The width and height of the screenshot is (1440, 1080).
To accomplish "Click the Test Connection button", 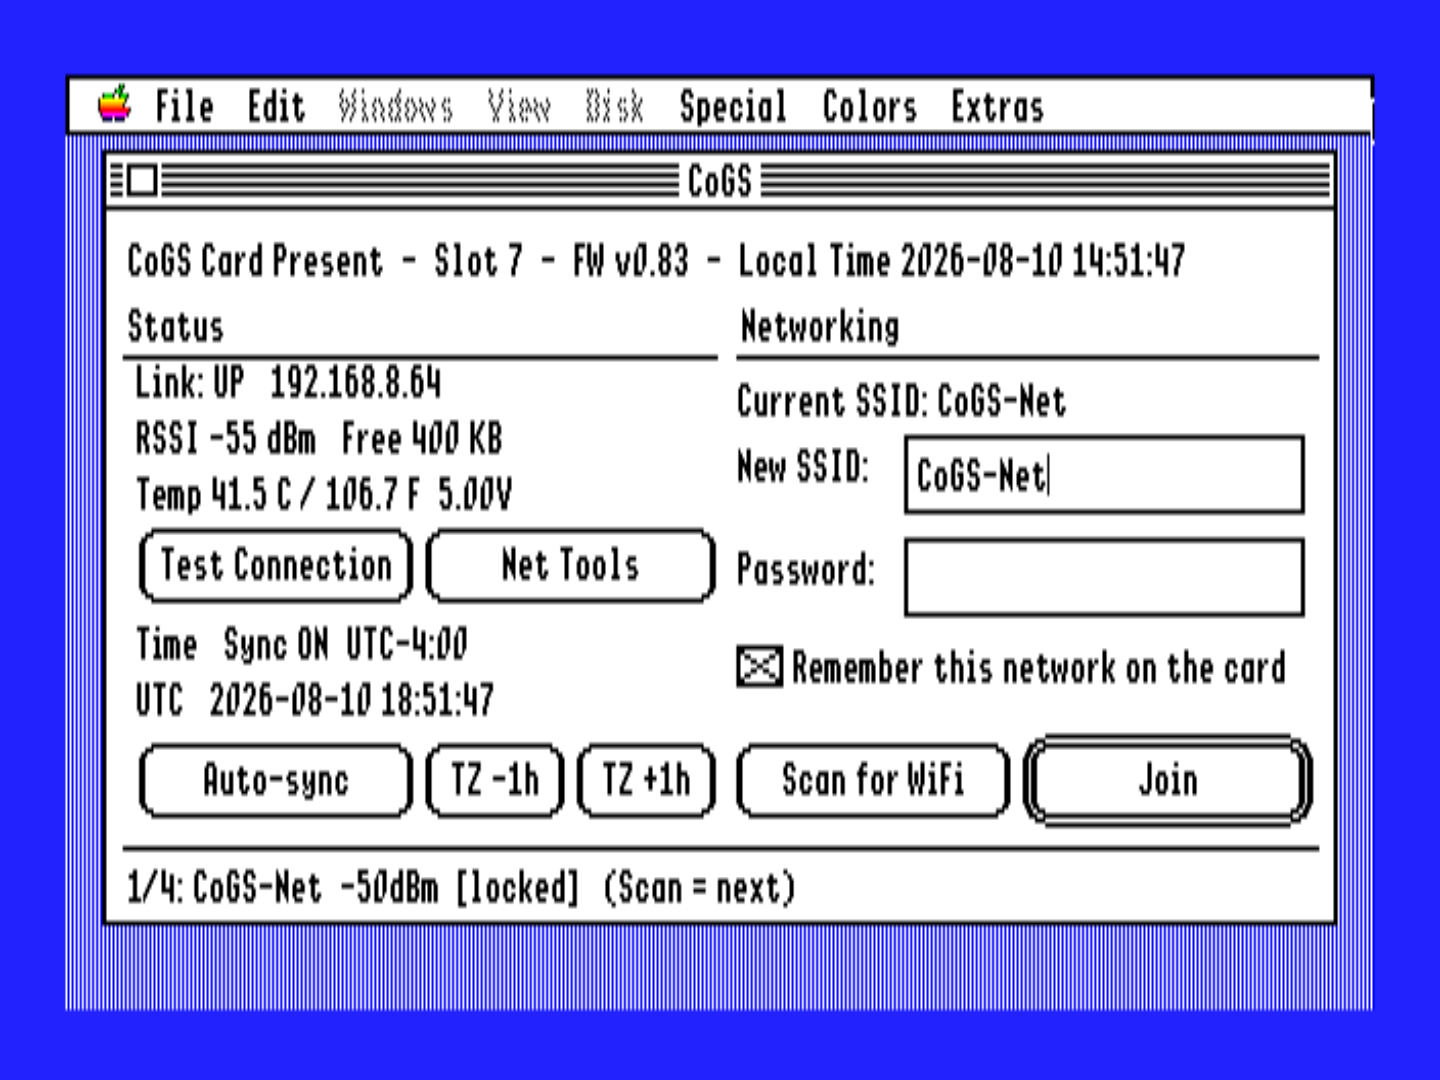I will [276, 566].
